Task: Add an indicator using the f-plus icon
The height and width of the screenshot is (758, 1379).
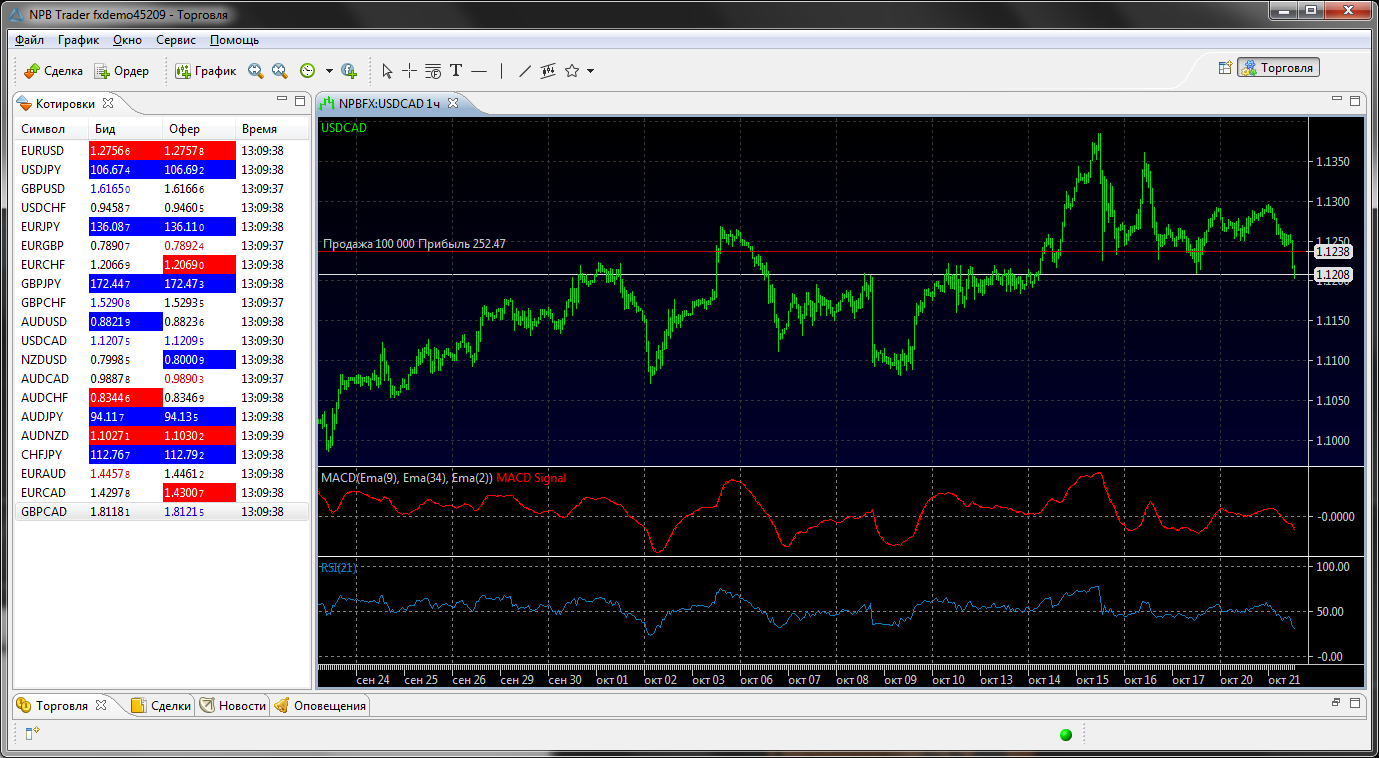Action: [349, 71]
